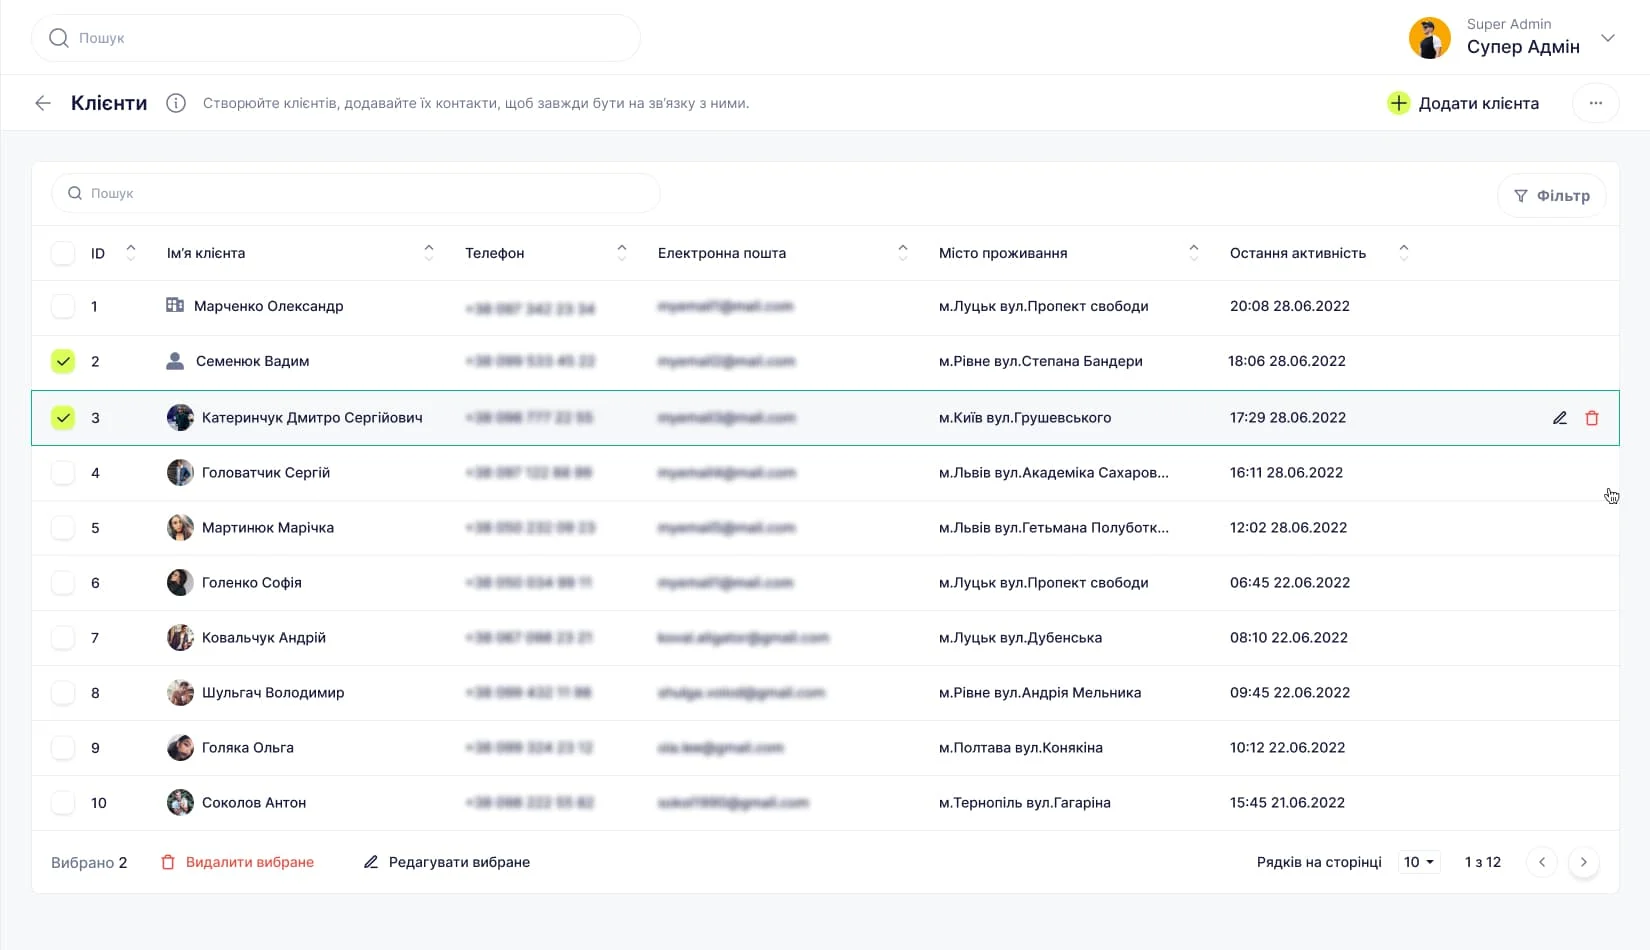Go to previous page with left chevron
The height and width of the screenshot is (950, 1650).
(1541, 862)
